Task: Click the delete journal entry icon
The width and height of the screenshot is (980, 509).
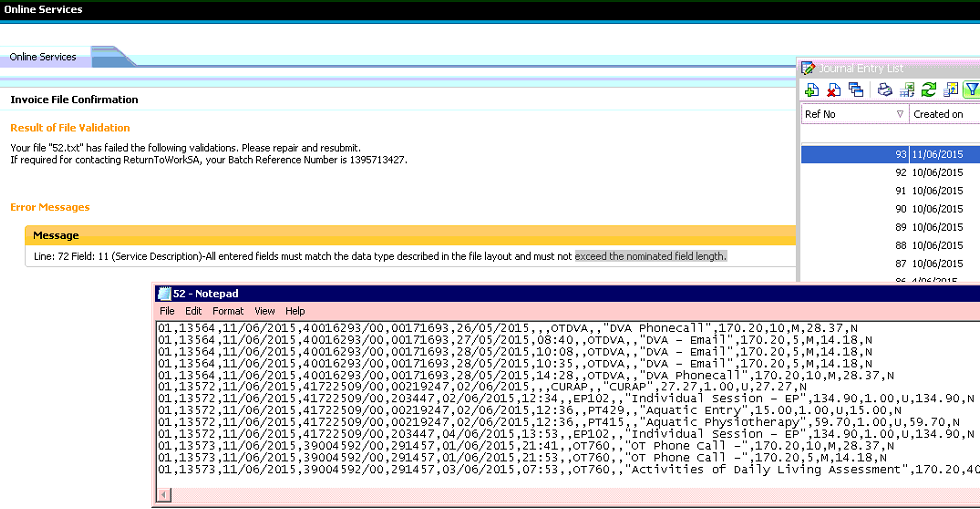Action: (833, 90)
